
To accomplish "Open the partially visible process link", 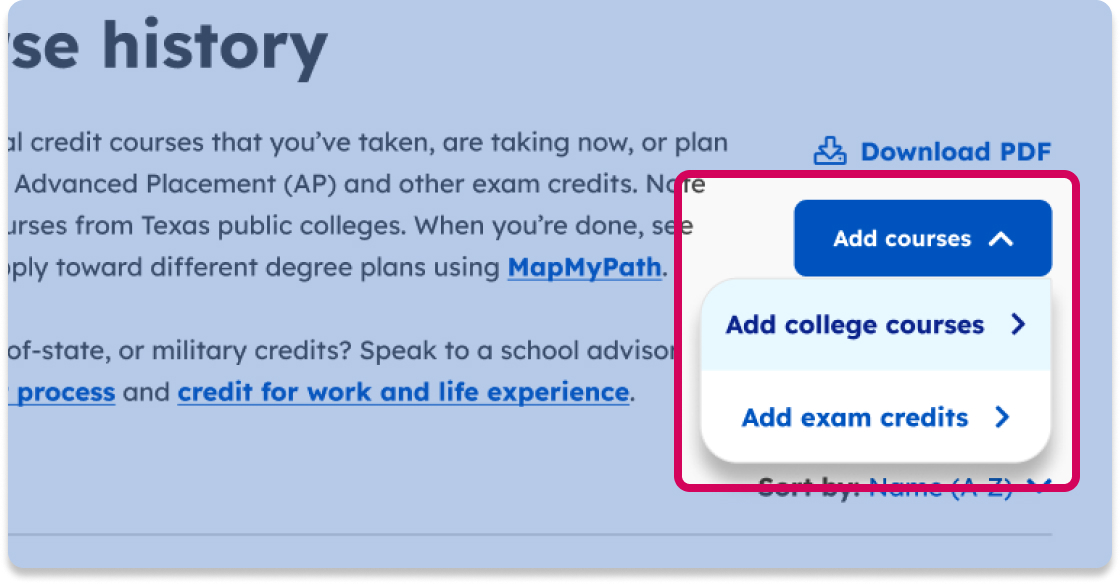I will click(66, 392).
